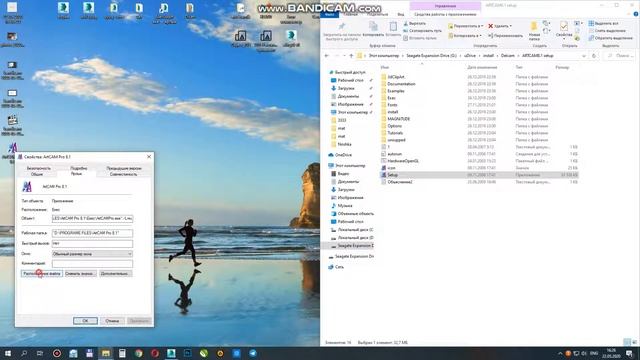Select the Ярлык tab
The height and width of the screenshot is (360, 640).
pyautogui.click(x=76, y=174)
